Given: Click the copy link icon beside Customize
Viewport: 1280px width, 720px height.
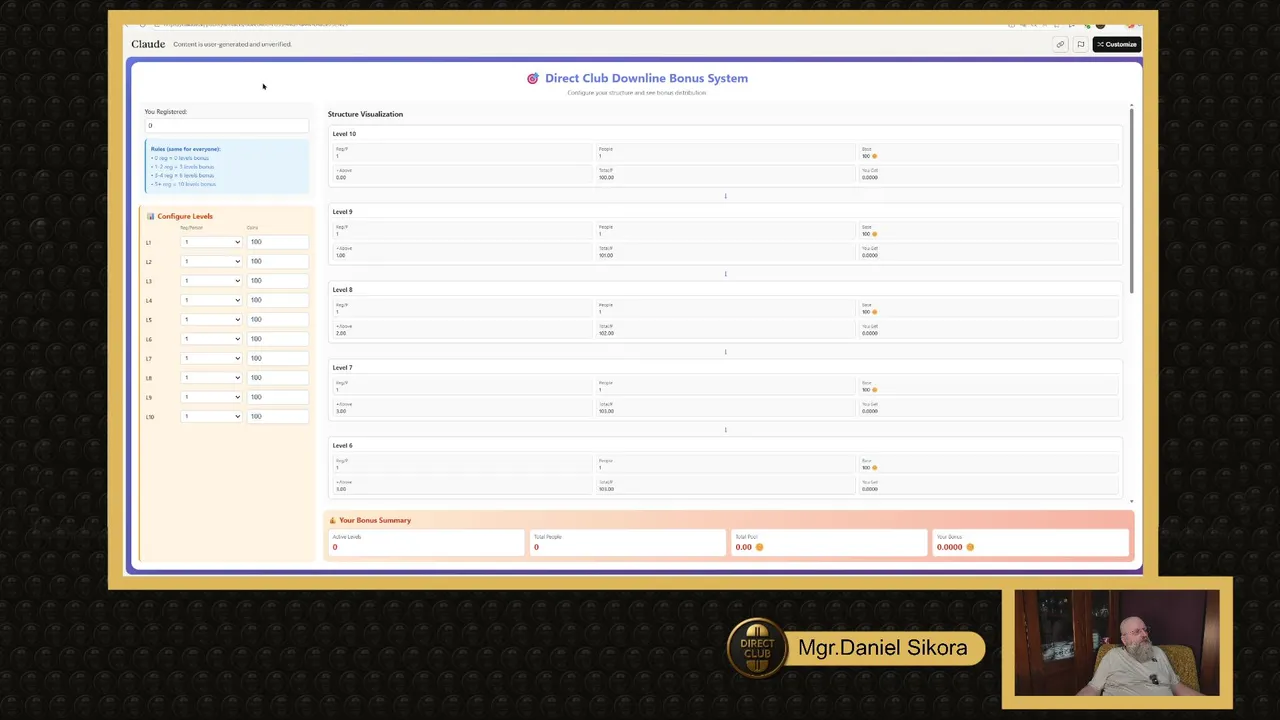Looking at the screenshot, I should [x=1060, y=44].
